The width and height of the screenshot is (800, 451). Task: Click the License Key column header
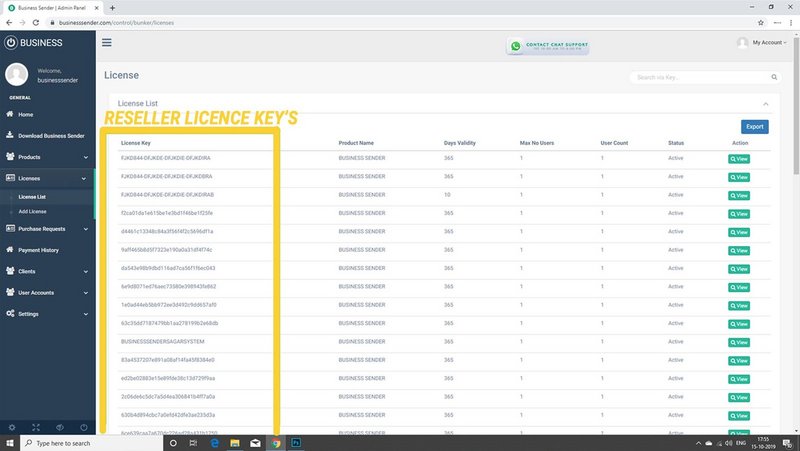(135, 143)
